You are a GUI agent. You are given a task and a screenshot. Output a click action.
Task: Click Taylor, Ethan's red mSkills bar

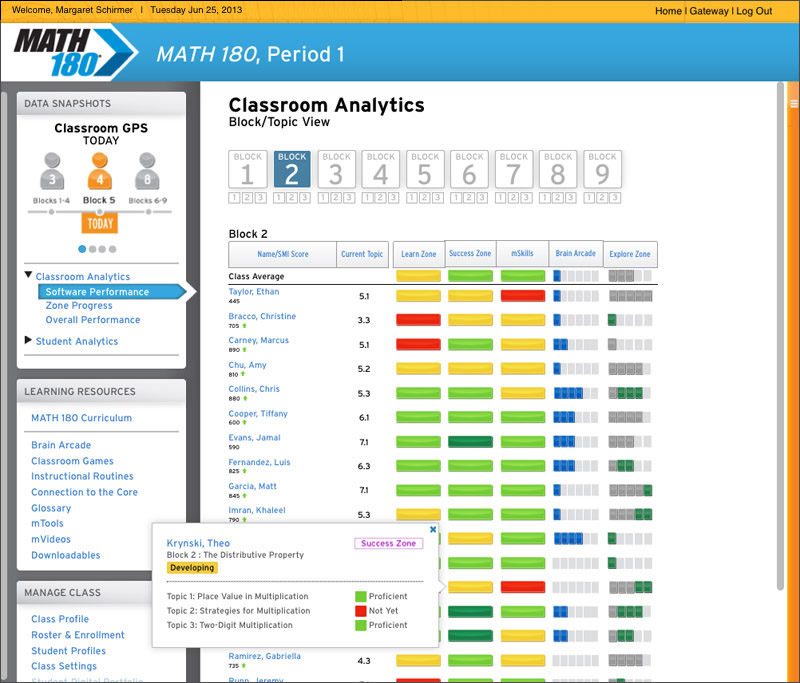(523, 296)
